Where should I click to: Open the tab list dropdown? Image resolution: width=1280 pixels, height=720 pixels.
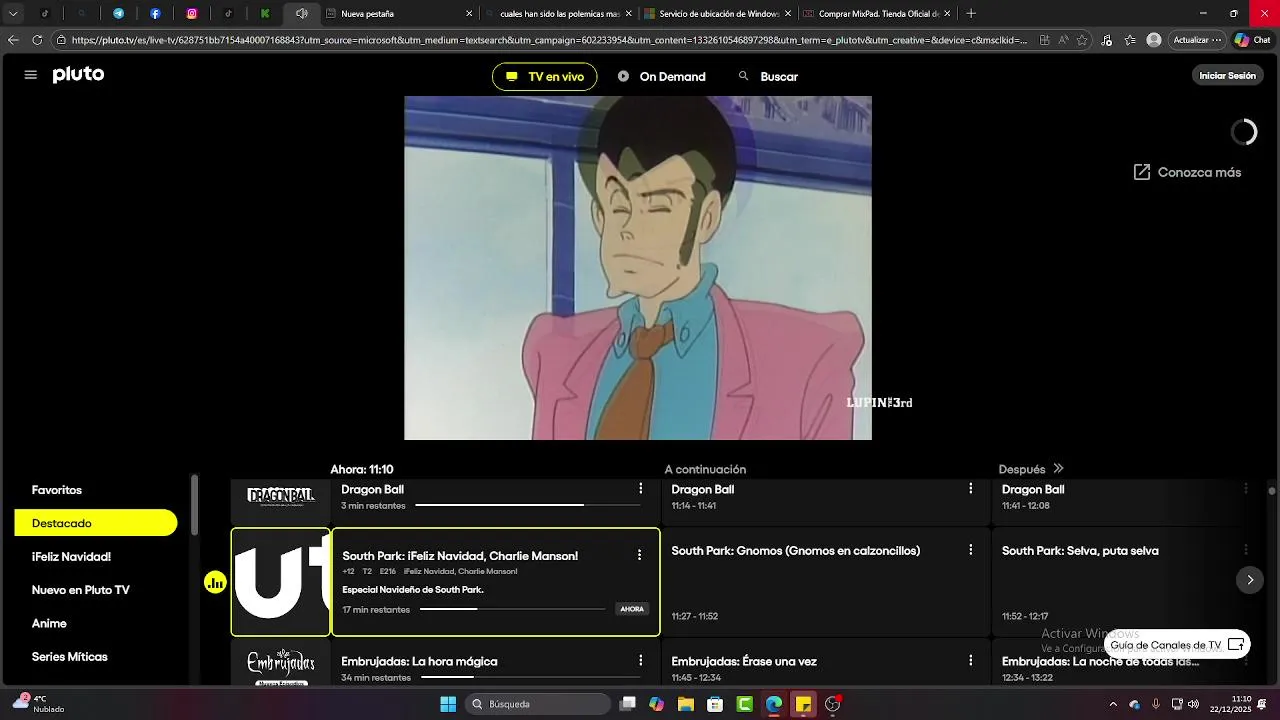(13, 14)
